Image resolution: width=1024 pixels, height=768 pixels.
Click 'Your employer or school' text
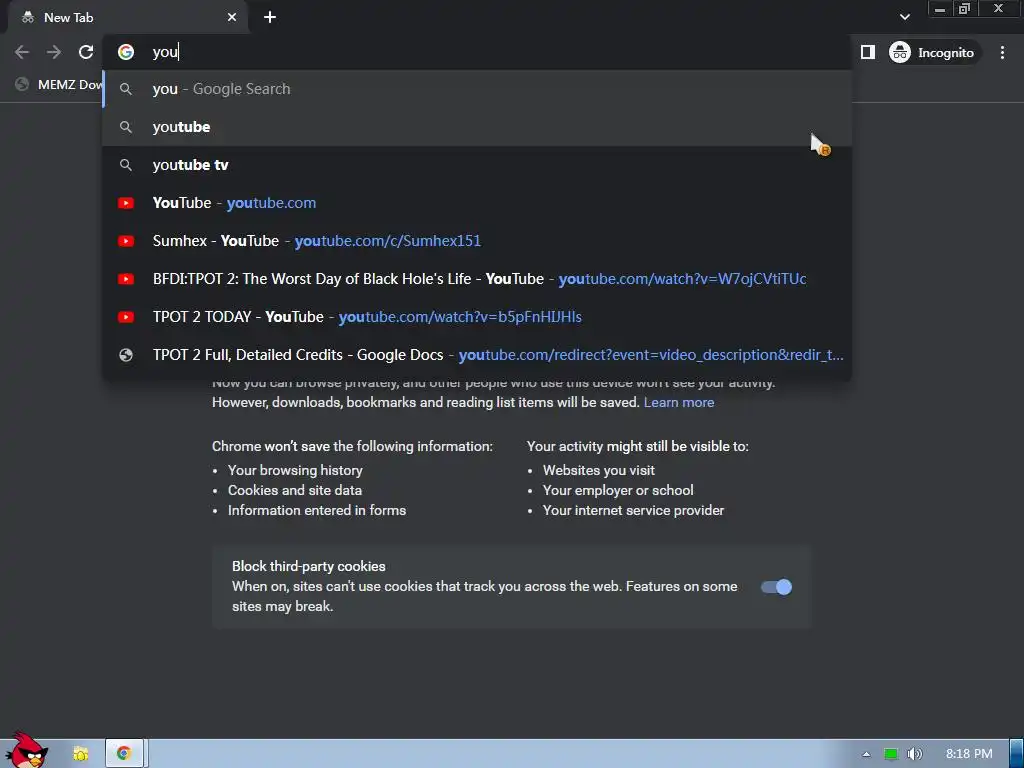click(618, 490)
